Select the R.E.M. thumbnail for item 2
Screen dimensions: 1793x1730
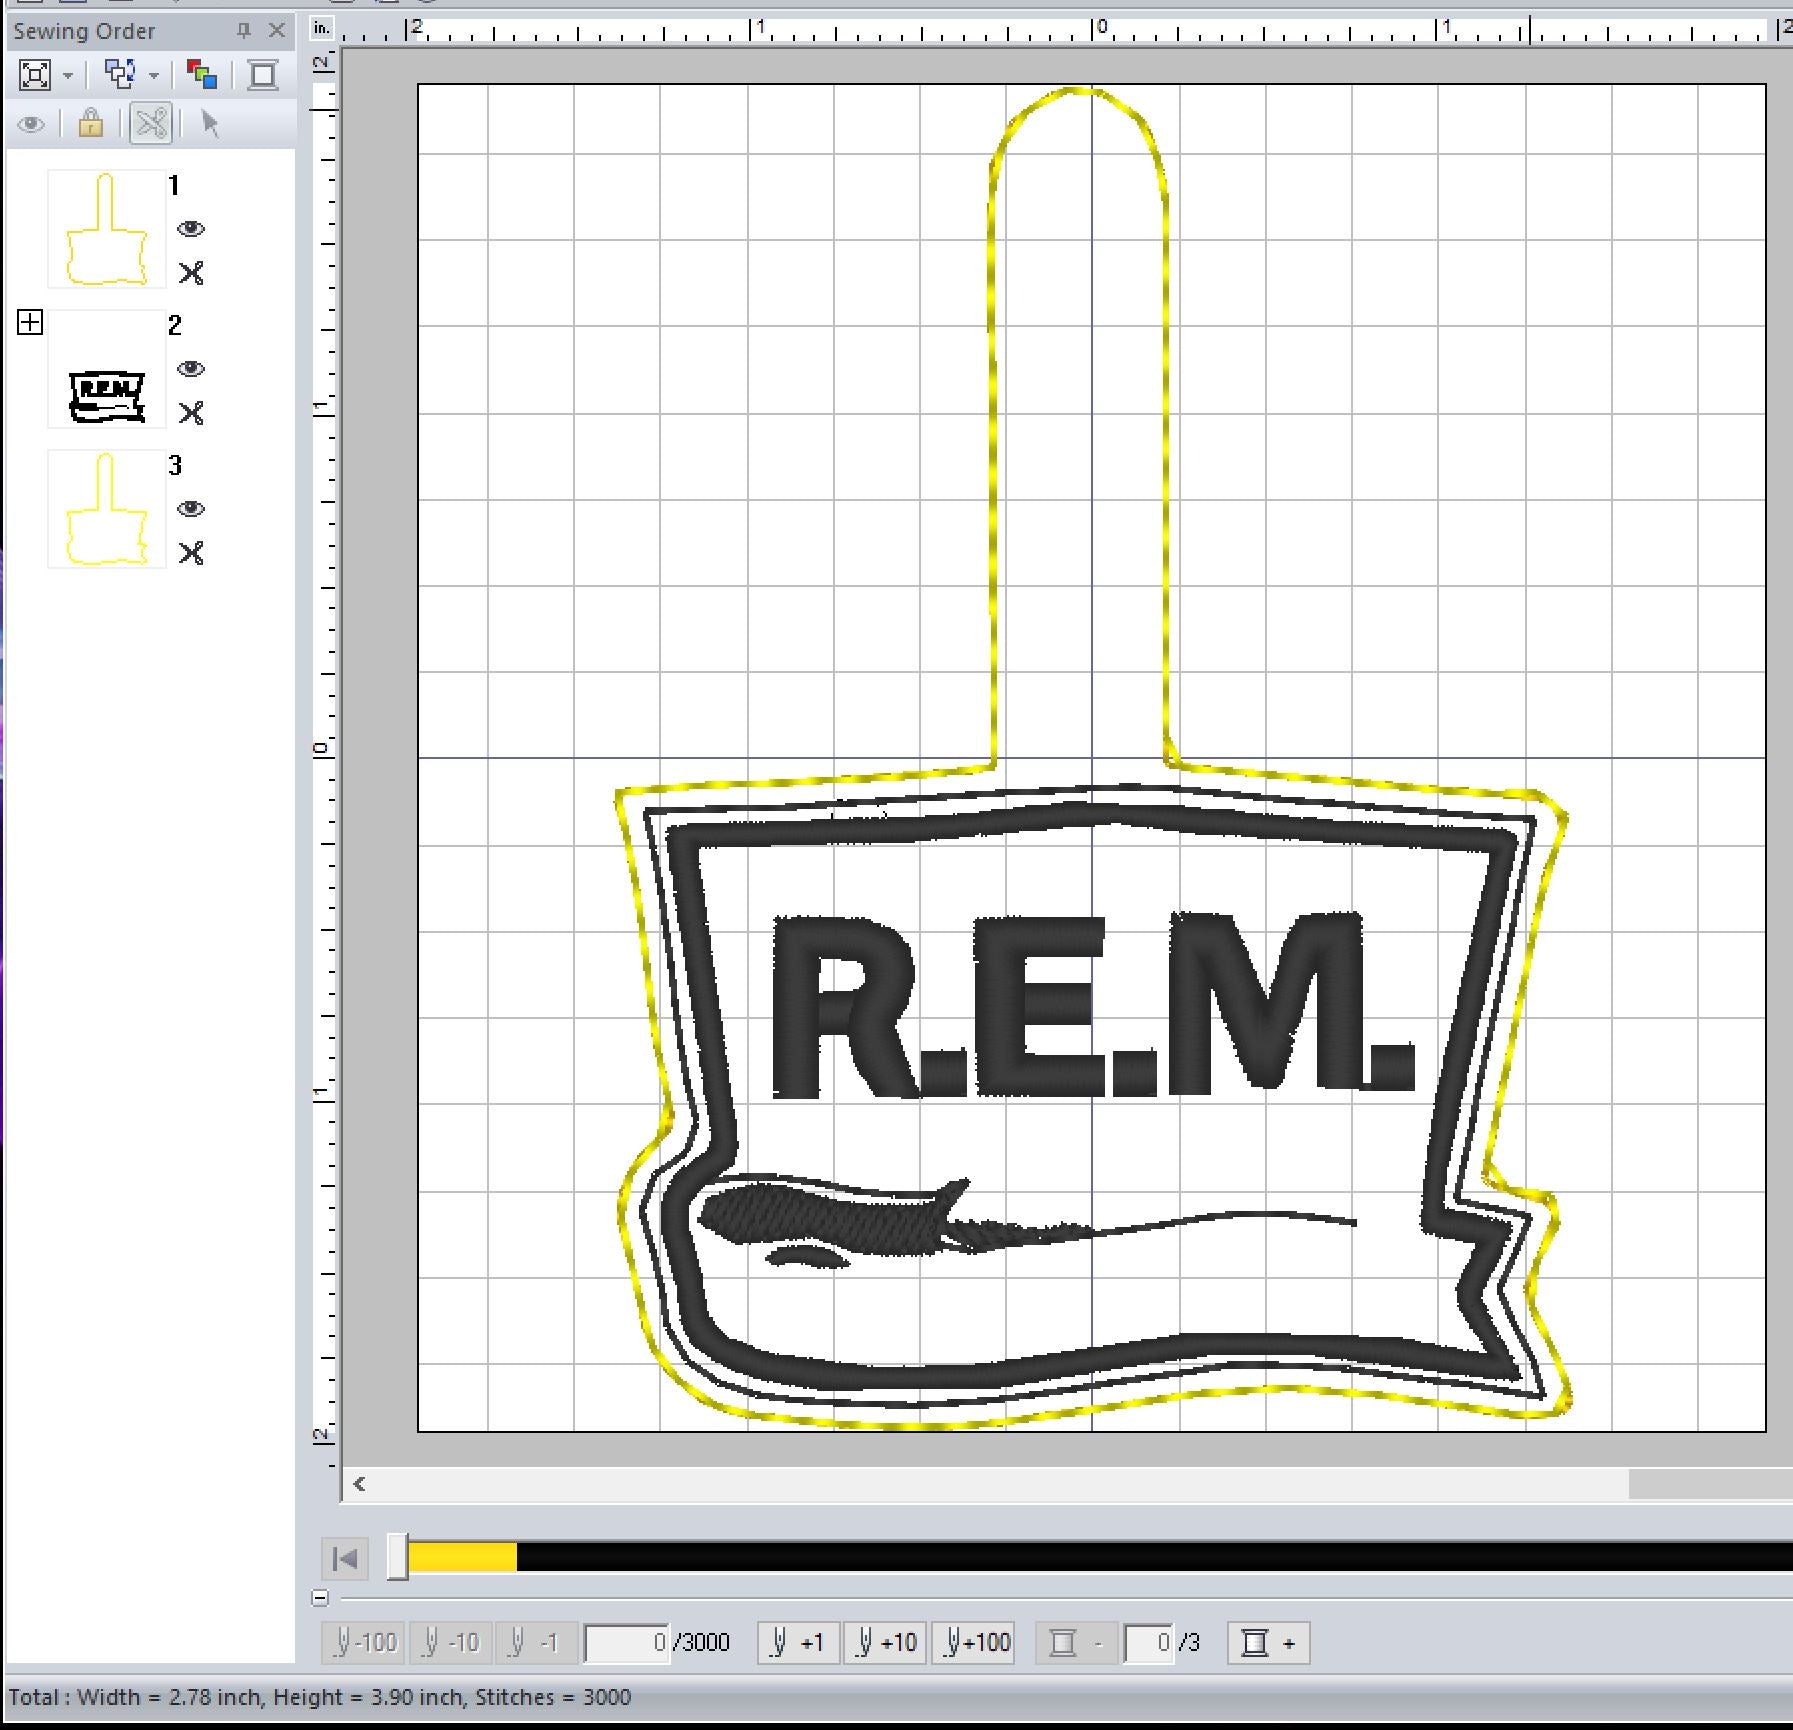[x=106, y=369]
